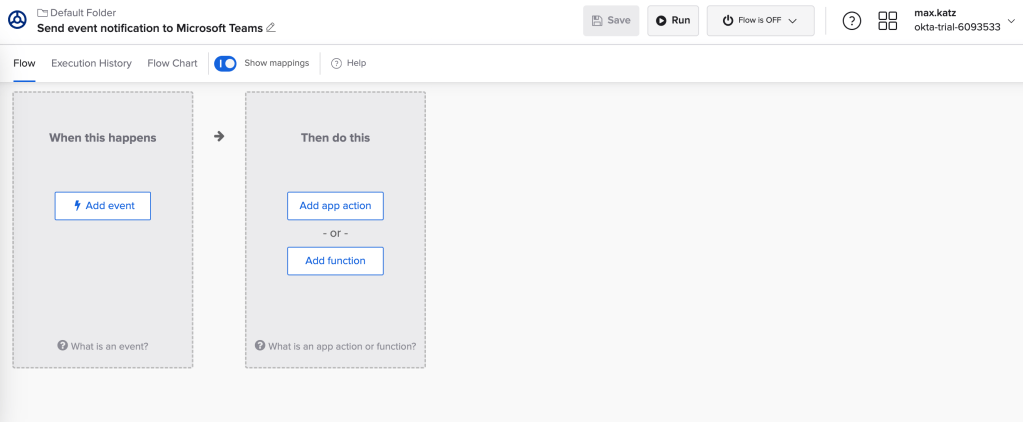Click the pencil icon to rename flow
The image size is (1023, 422).
tap(271, 28)
